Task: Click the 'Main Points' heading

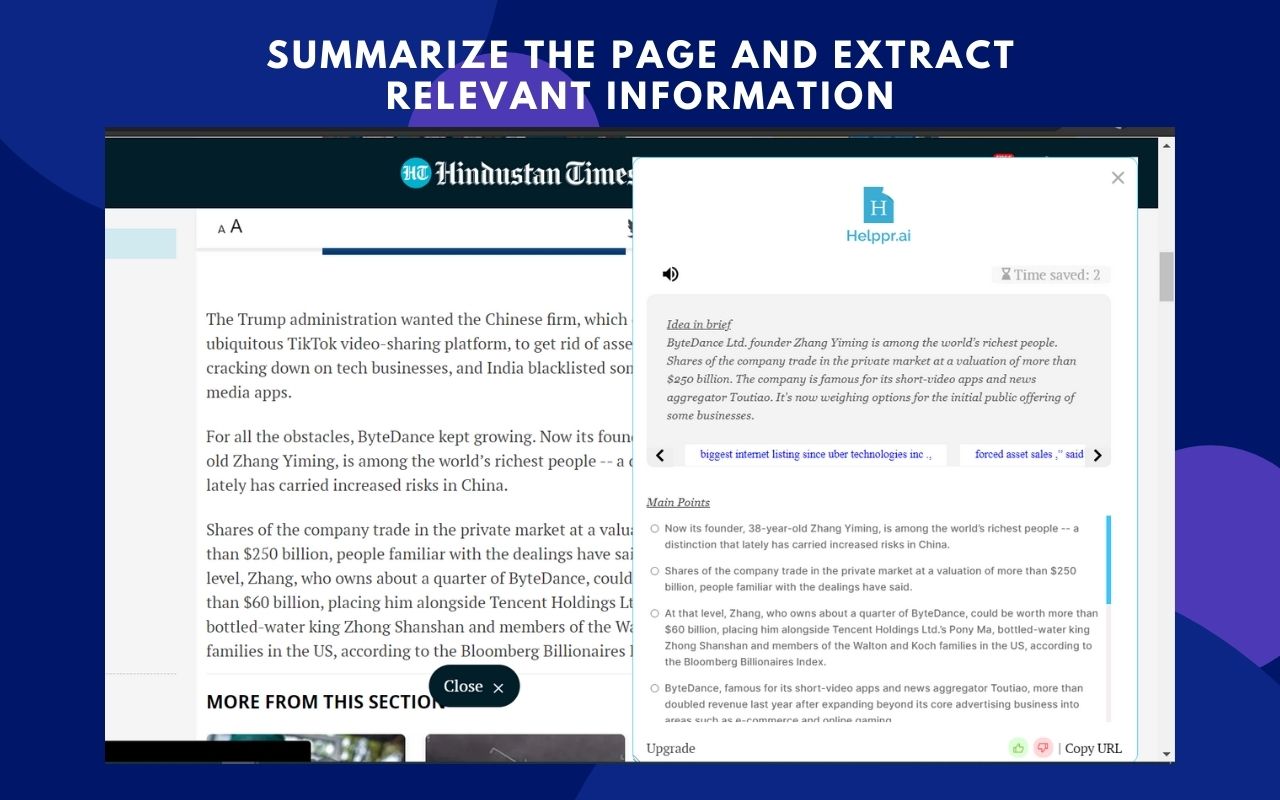Action: point(678,502)
